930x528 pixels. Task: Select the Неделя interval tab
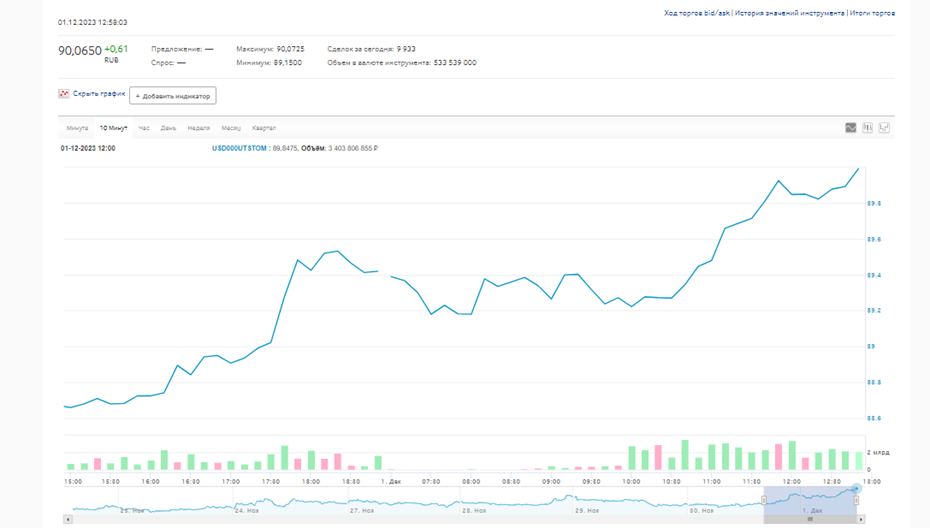(199, 128)
